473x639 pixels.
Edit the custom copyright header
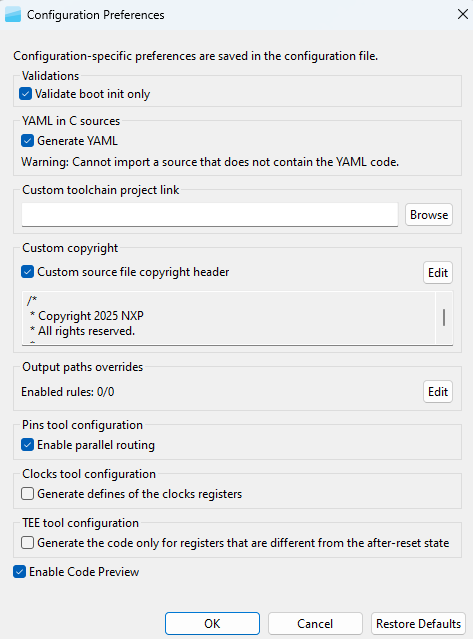[438, 272]
